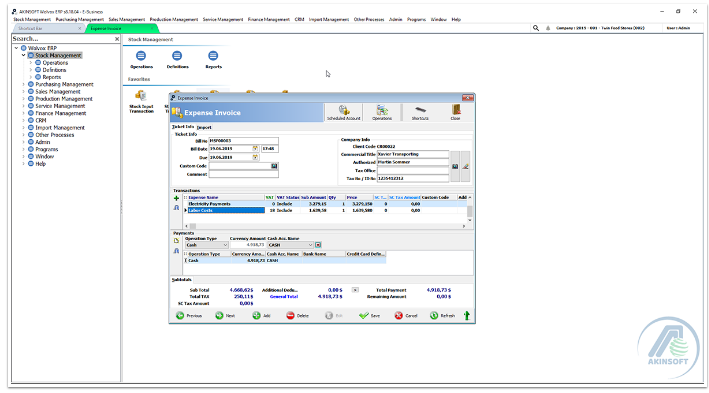Open the Shortcuts icon in Expense Invoice
The width and height of the screenshot is (709, 393).
(x=420, y=112)
